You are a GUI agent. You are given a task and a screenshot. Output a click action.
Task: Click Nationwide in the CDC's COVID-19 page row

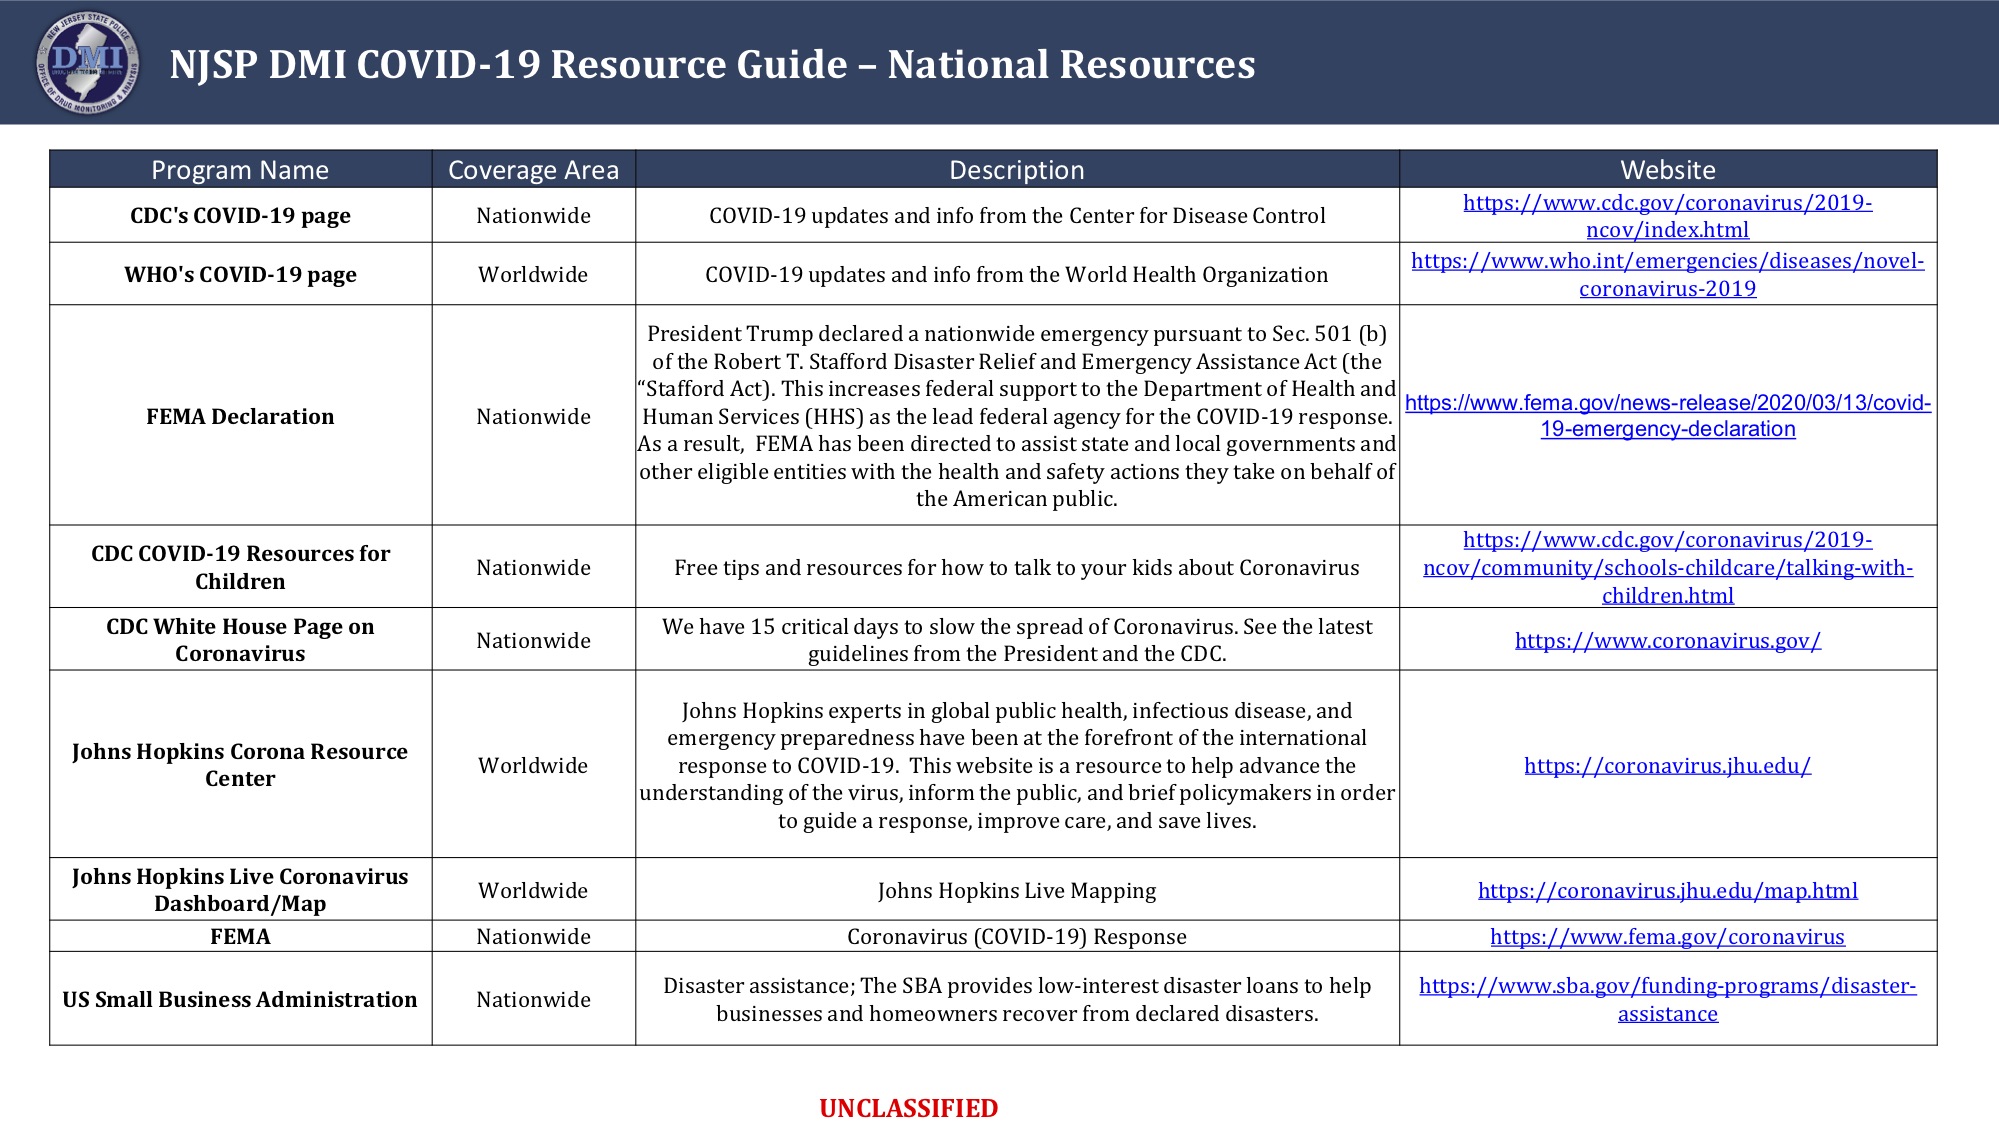point(533,216)
